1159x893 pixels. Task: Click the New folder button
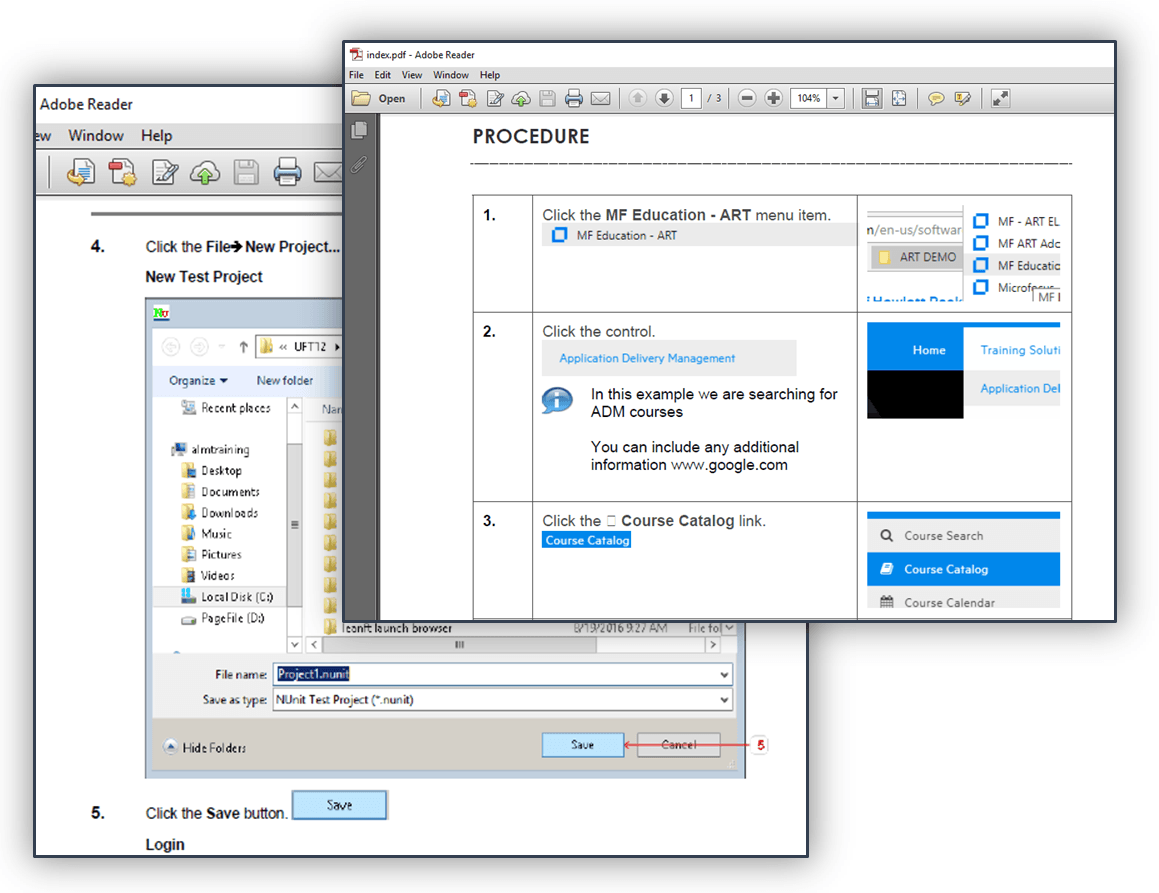[x=285, y=380]
